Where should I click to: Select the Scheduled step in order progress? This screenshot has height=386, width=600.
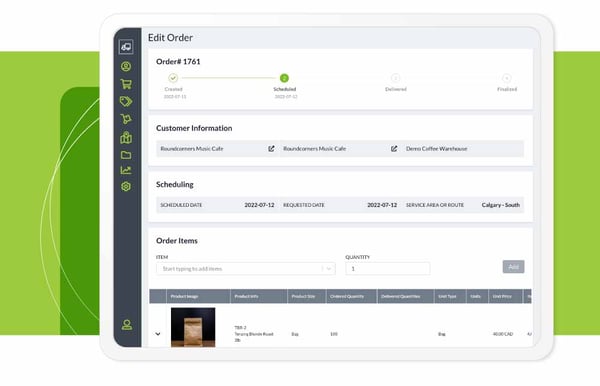tap(284, 78)
